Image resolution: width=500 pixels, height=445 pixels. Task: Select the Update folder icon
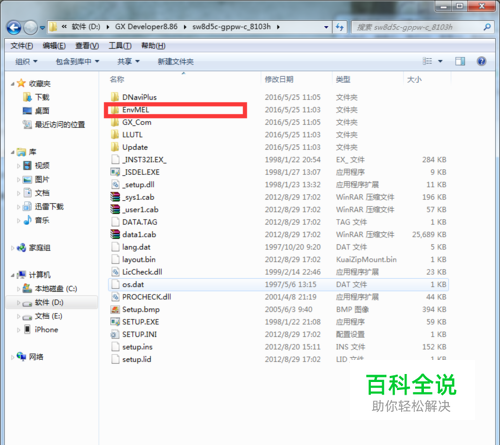pos(115,147)
